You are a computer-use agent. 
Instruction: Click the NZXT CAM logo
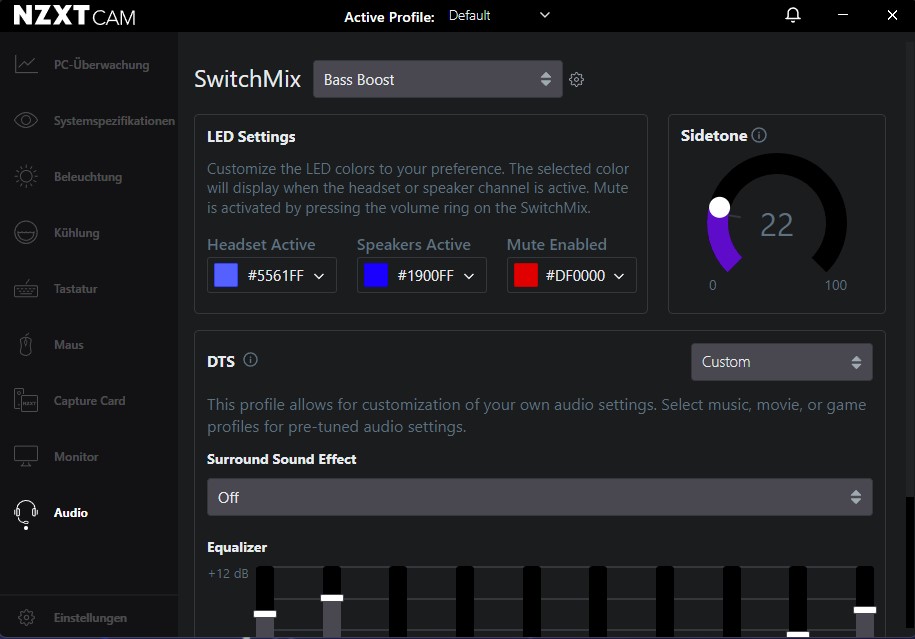pos(74,16)
